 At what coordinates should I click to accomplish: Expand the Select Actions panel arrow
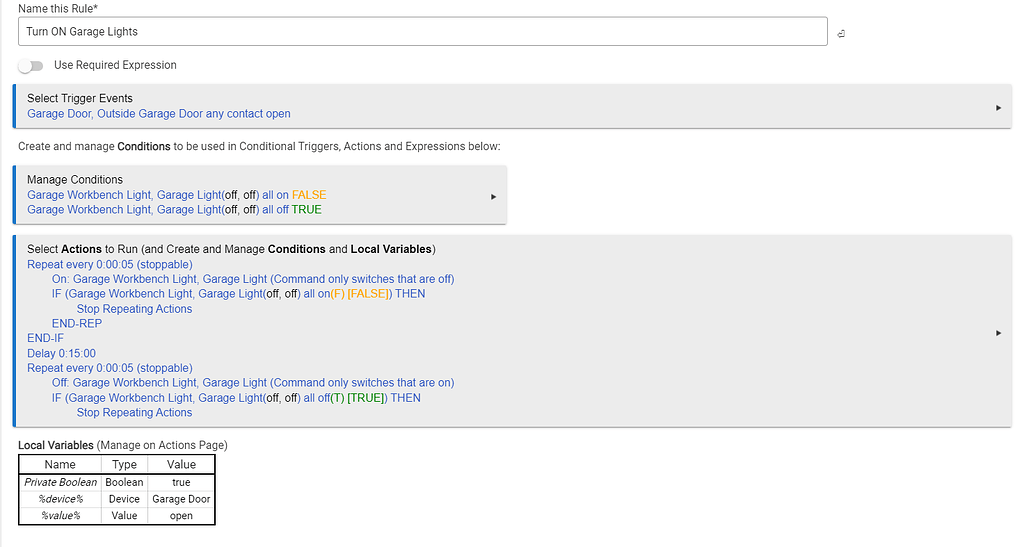coord(998,332)
